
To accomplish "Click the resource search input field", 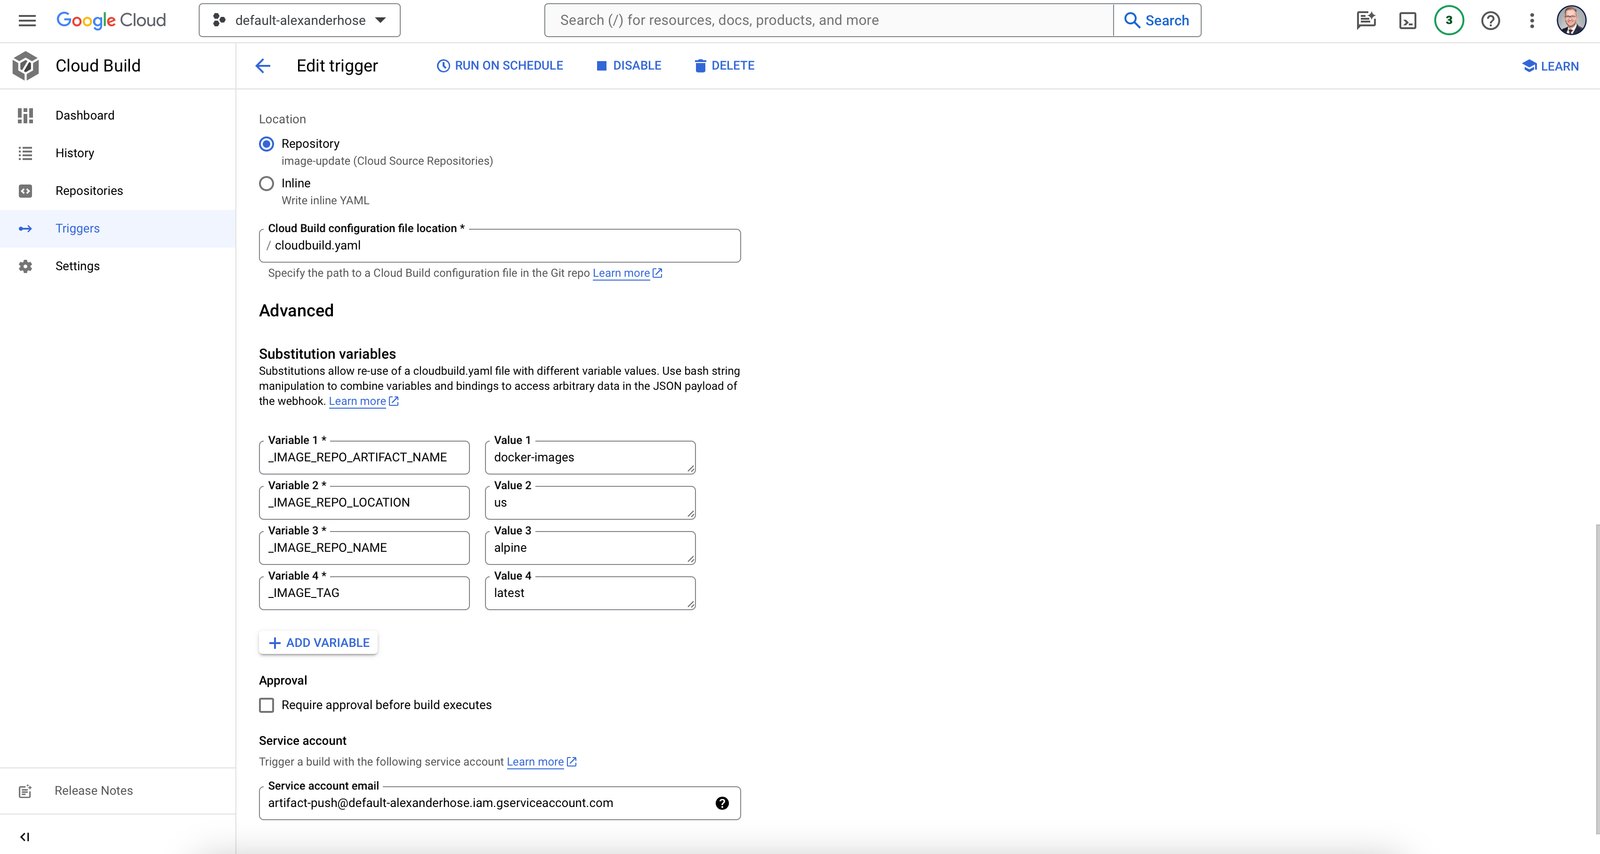I will pos(829,20).
